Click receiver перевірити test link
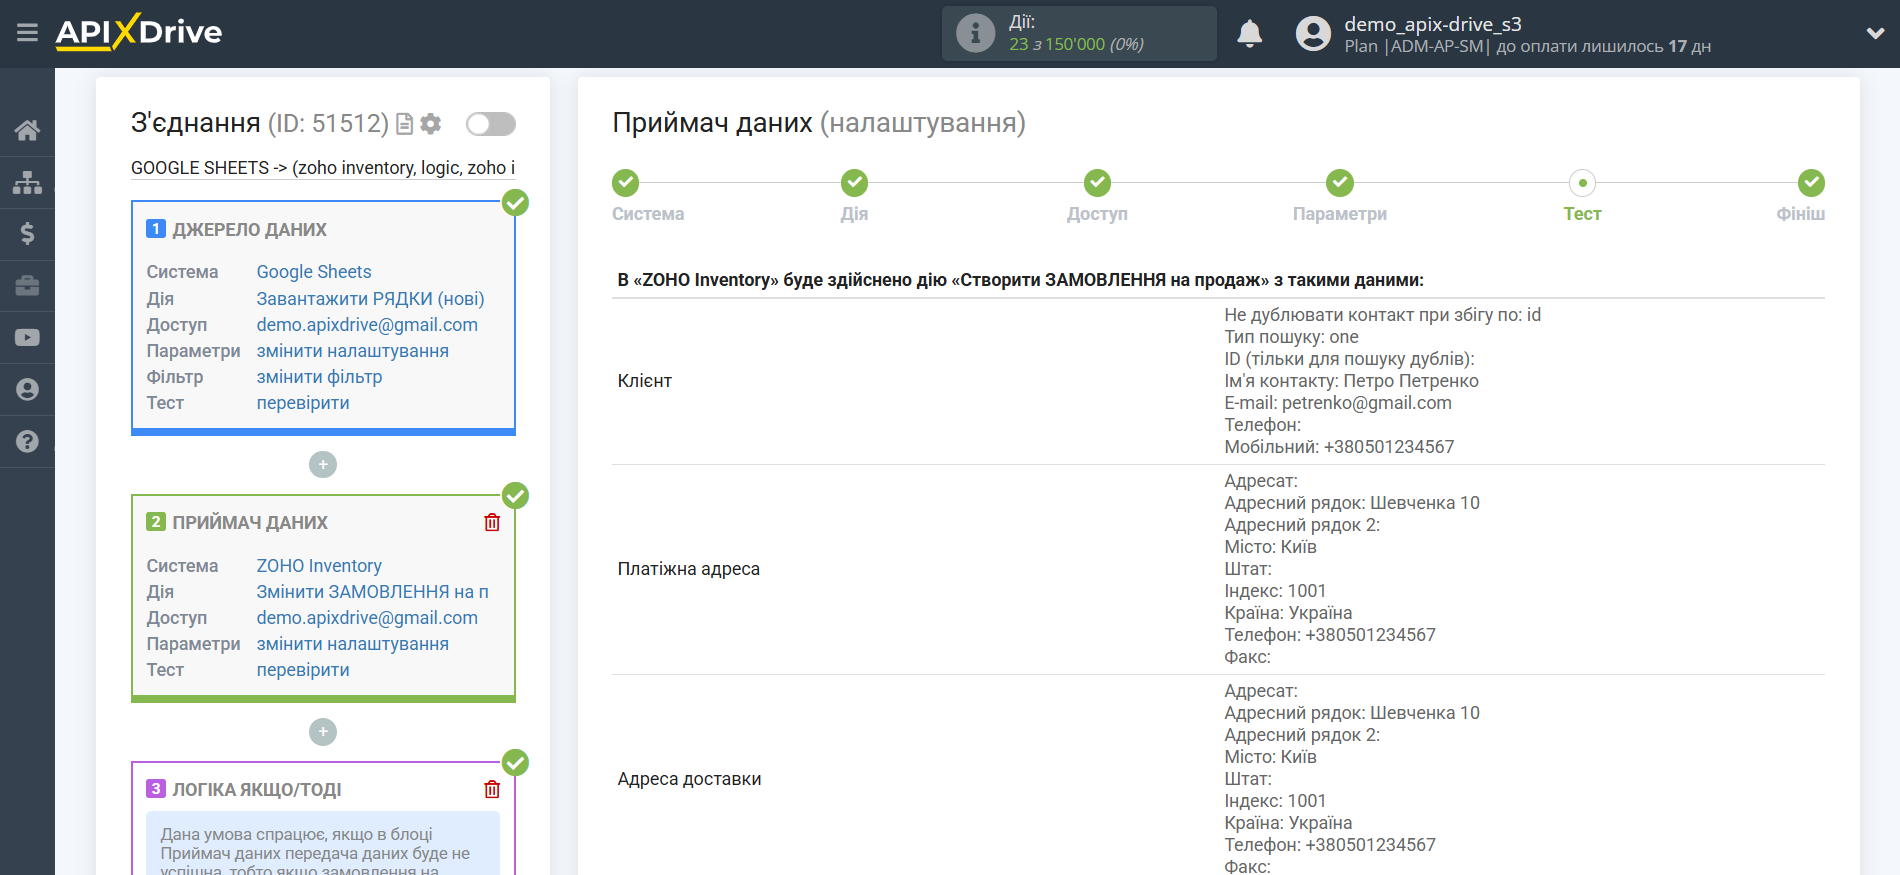The image size is (1900, 875). [x=303, y=670]
